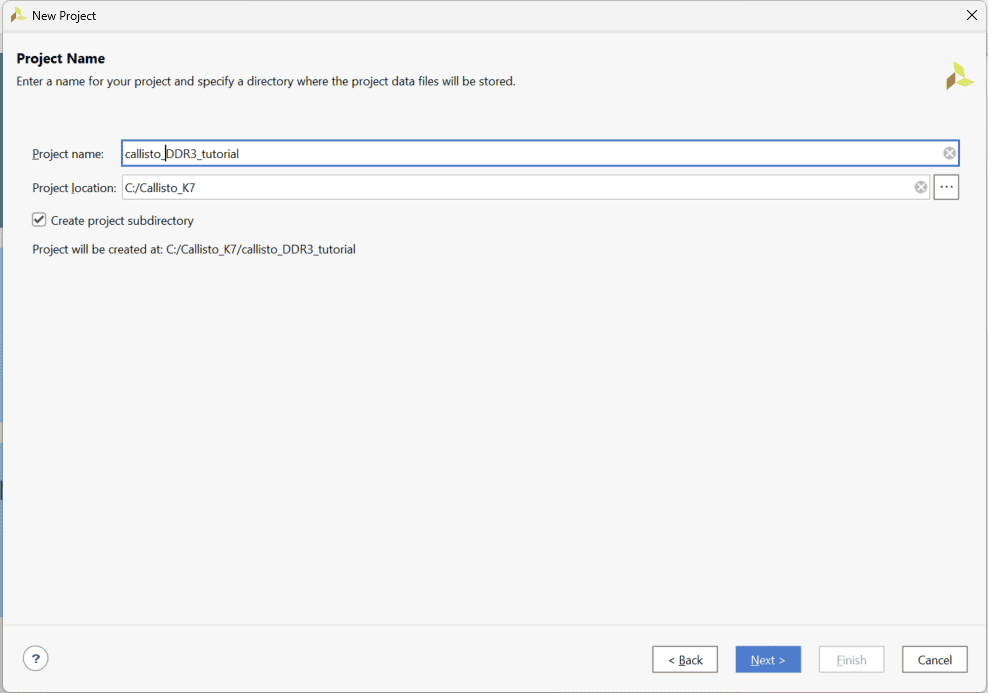Viewport: 988px width, 693px height.
Task: Close the New Project dialog window
Action: point(971,15)
